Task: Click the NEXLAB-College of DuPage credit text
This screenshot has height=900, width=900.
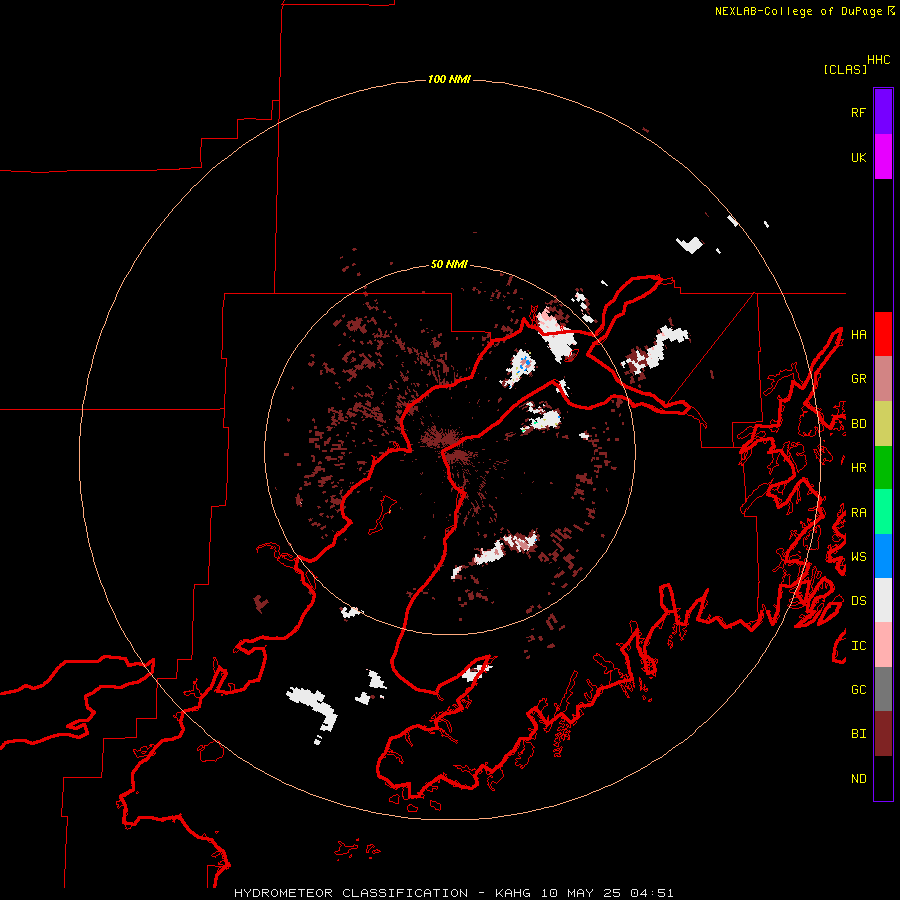Action: (798, 11)
